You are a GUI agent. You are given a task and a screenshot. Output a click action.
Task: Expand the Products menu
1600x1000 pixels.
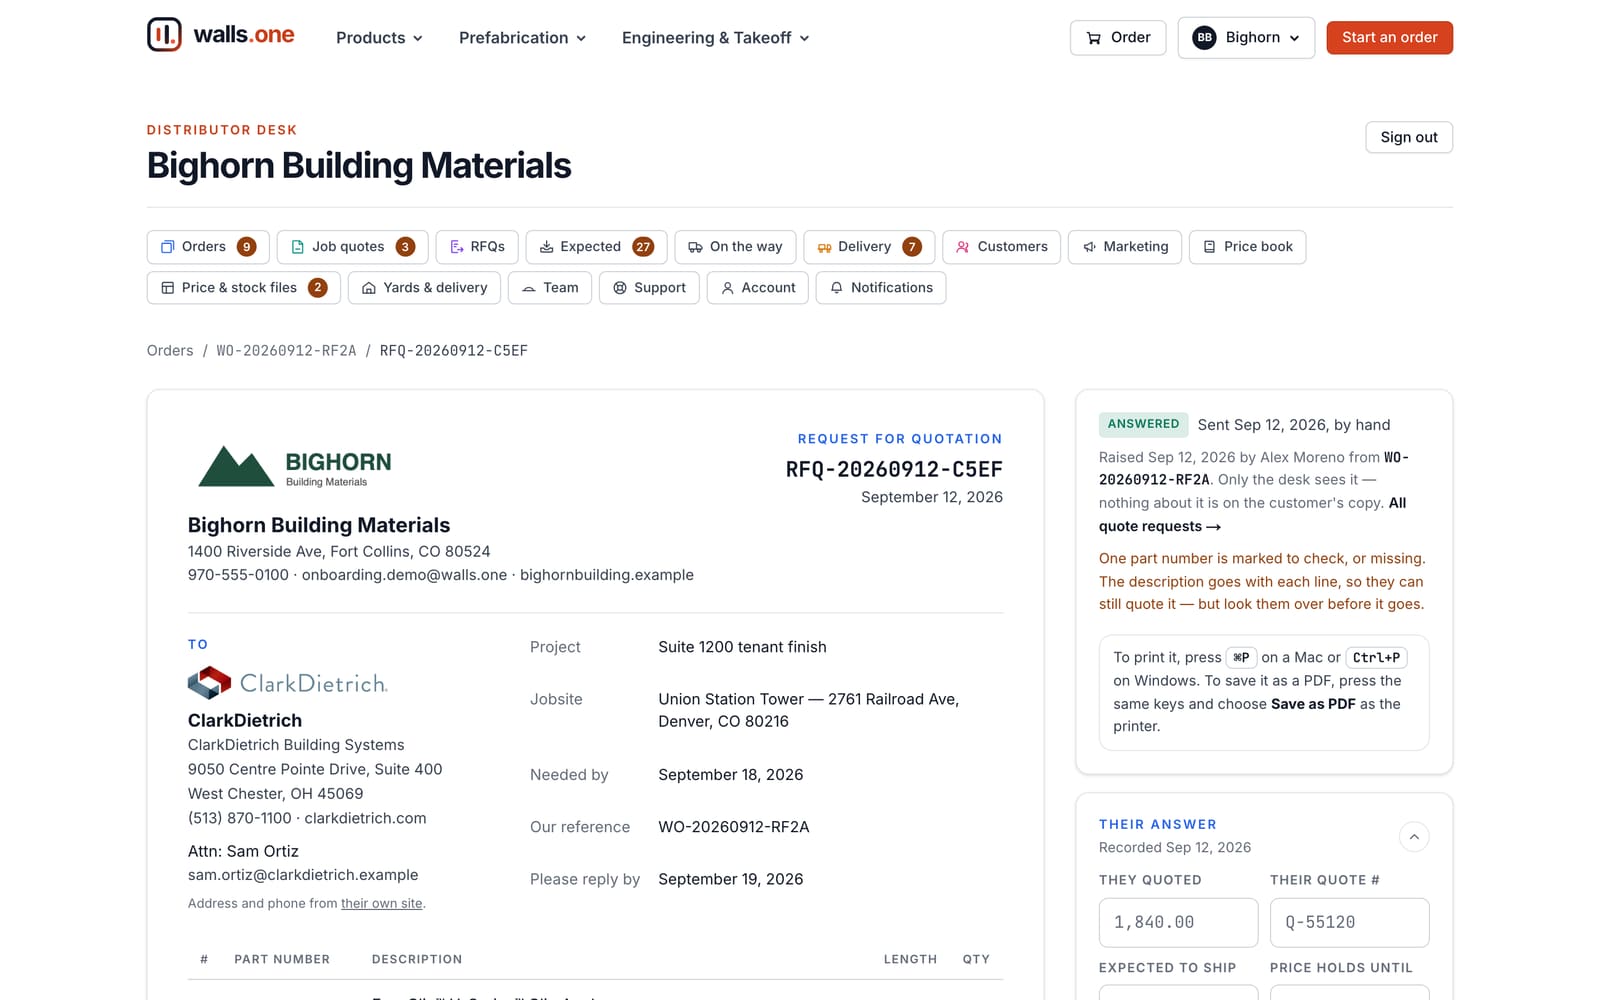379,38
